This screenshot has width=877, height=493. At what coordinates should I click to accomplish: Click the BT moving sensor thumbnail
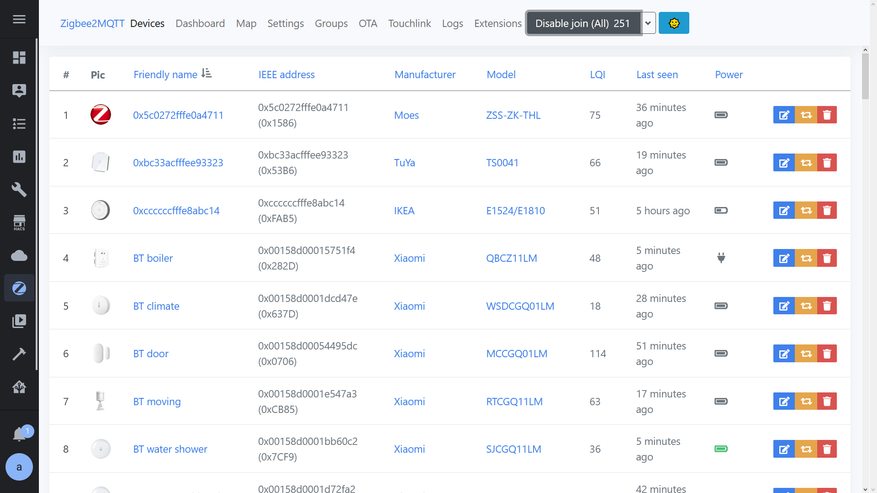click(100, 401)
